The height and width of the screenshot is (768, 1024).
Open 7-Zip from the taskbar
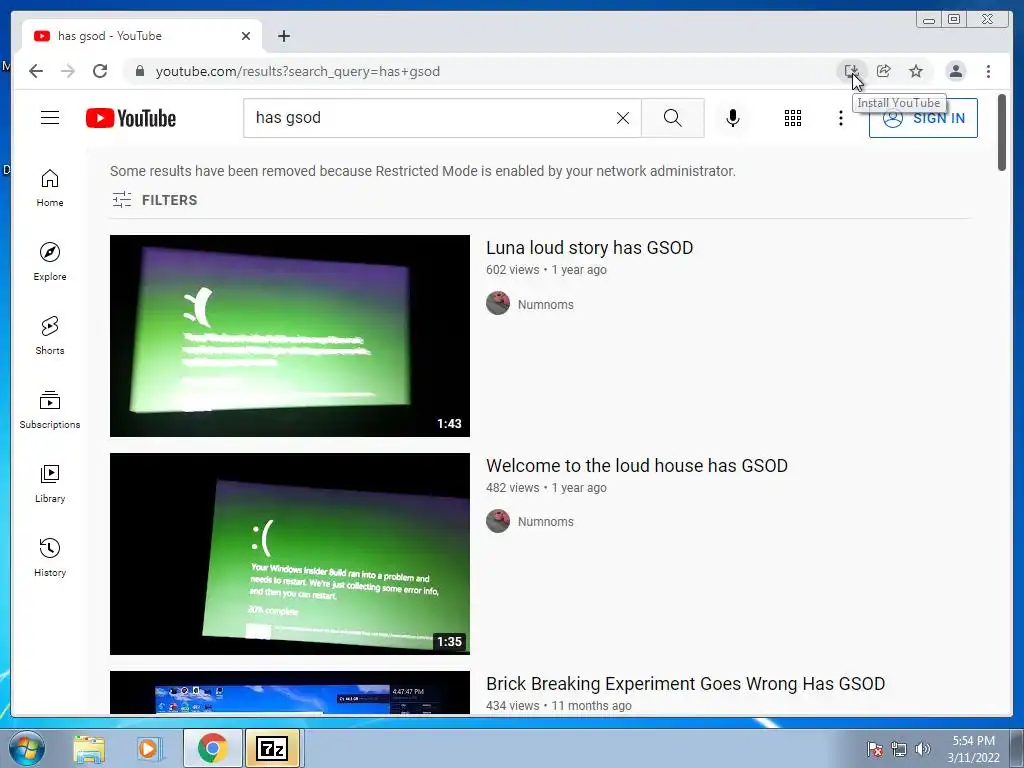(x=272, y=748)
